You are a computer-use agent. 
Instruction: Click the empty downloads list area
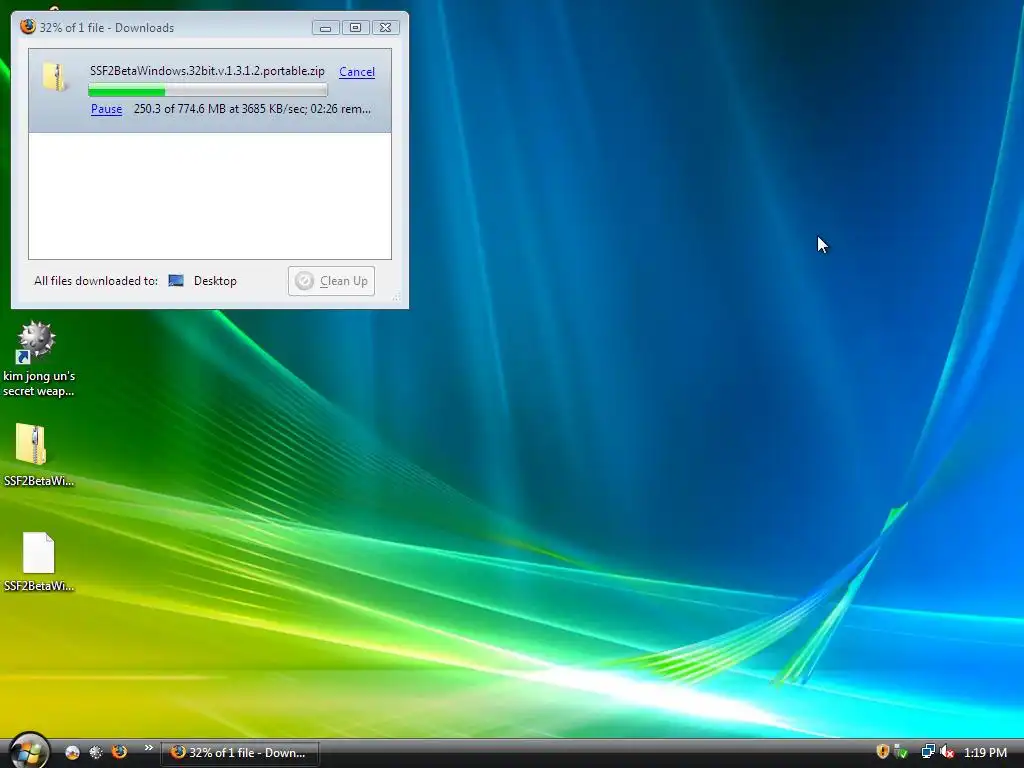click(x=210, y=196)
